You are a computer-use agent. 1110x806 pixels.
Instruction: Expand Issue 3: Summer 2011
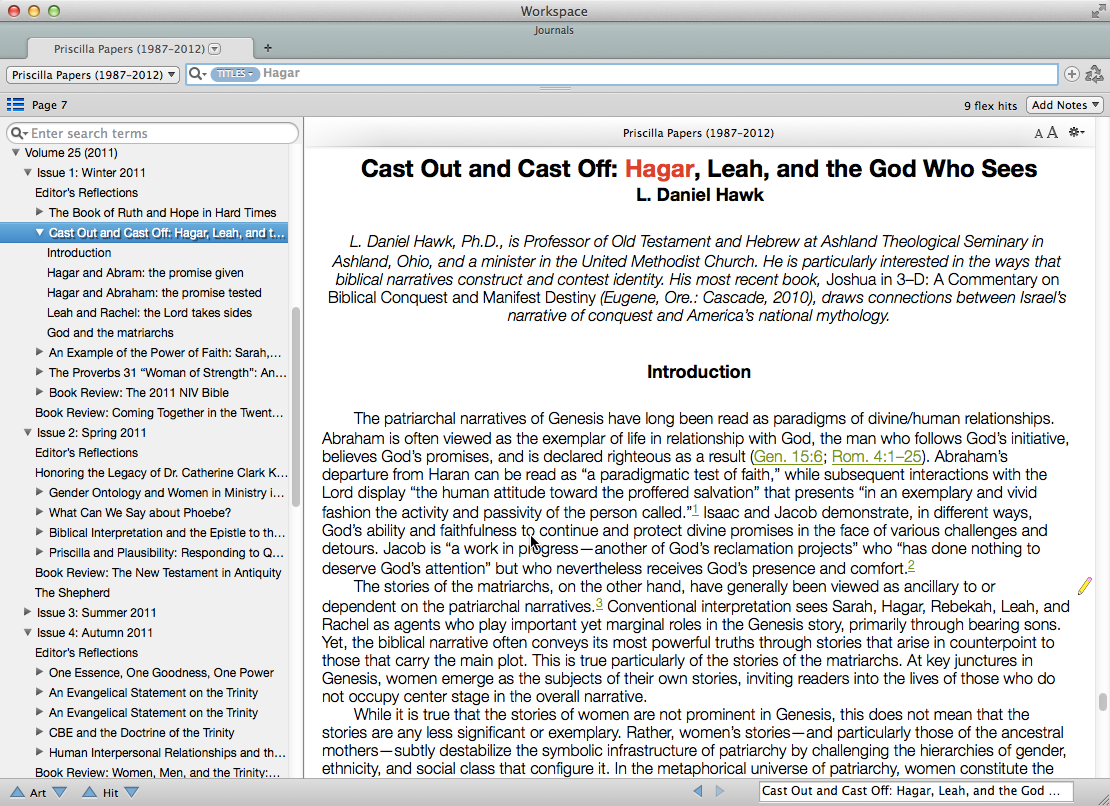coord(28,611)
